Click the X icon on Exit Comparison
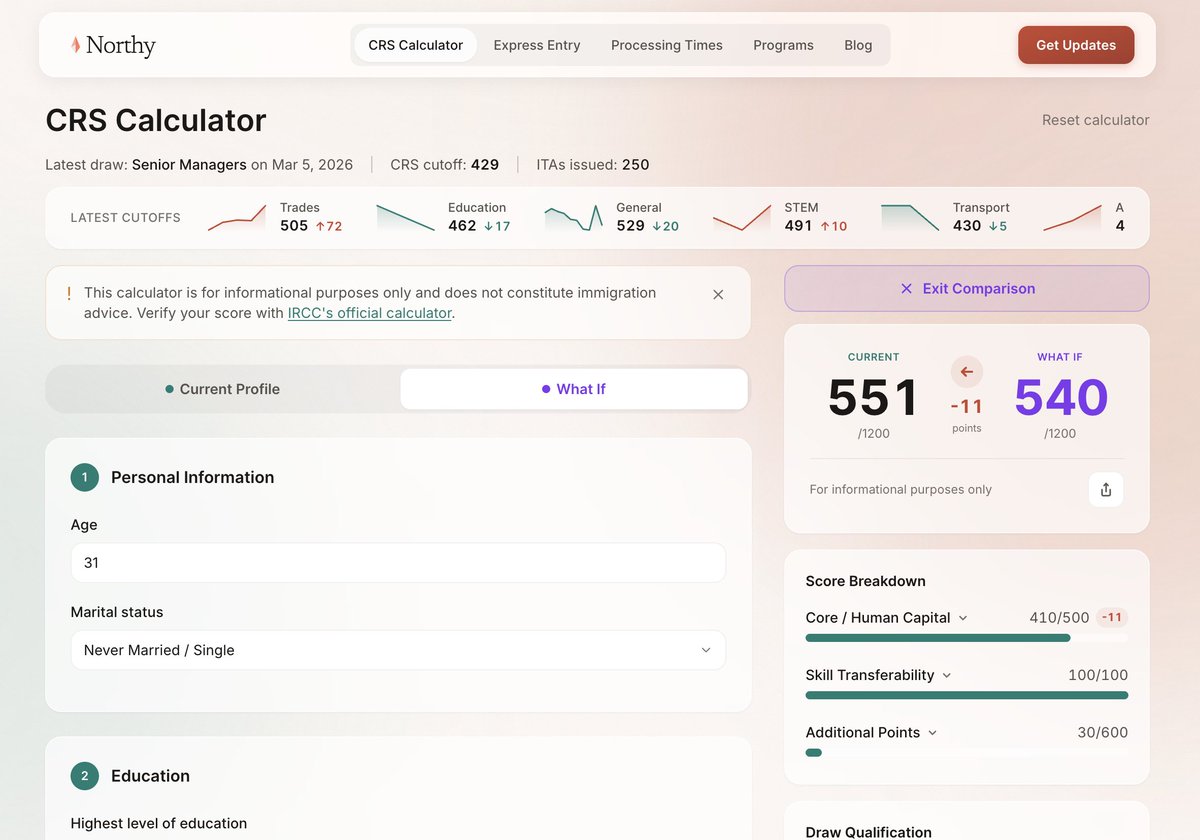1200x840 pixels. [x=906, y=288]
